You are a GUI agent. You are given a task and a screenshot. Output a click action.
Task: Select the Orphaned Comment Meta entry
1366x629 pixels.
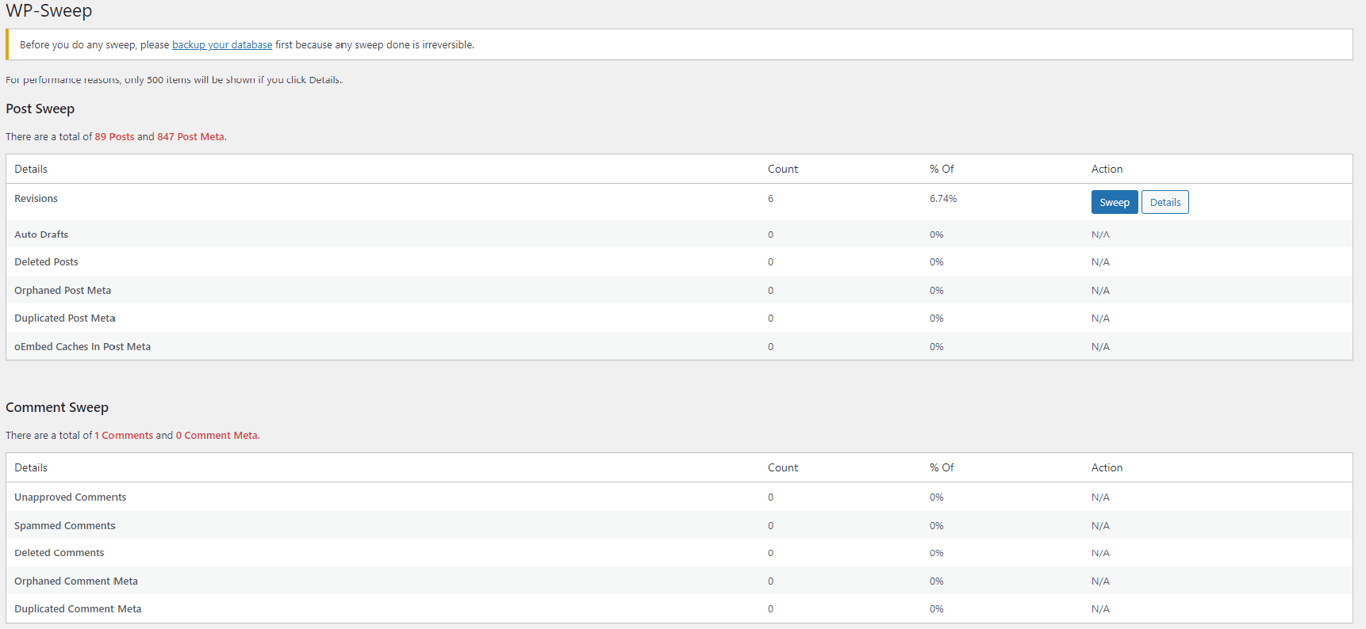[76, 580]
